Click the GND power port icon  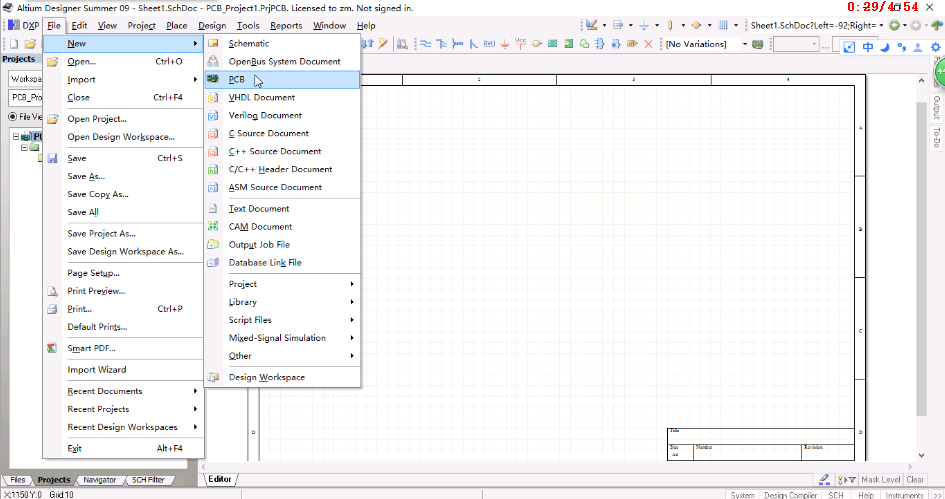pos(505,44)
